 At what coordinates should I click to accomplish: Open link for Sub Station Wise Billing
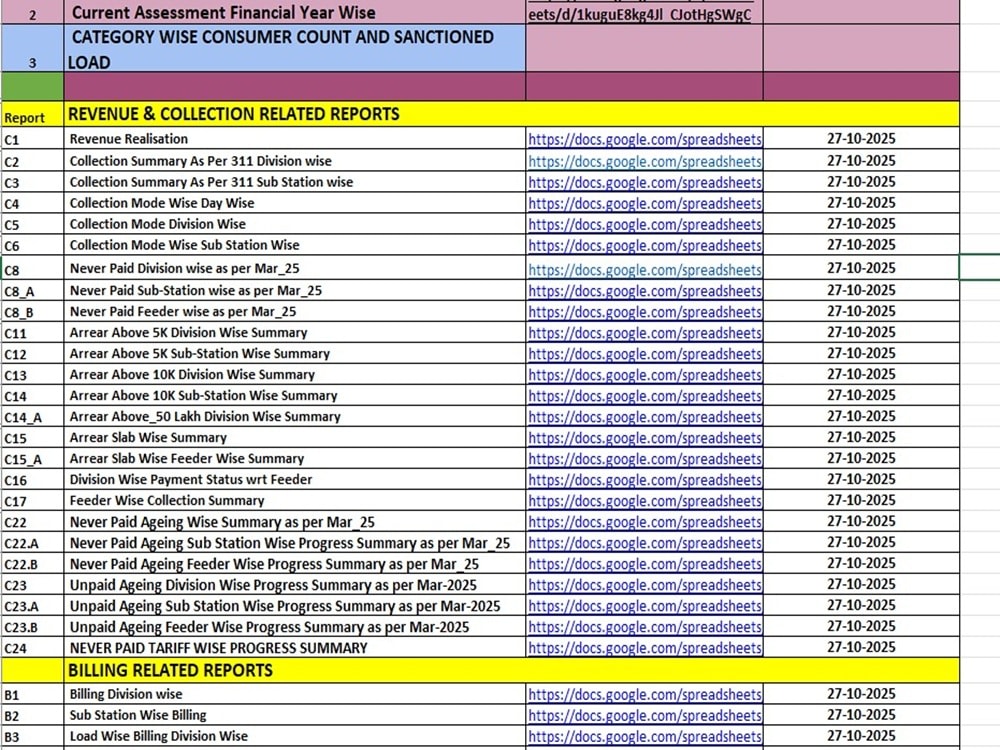coord(645,716)
